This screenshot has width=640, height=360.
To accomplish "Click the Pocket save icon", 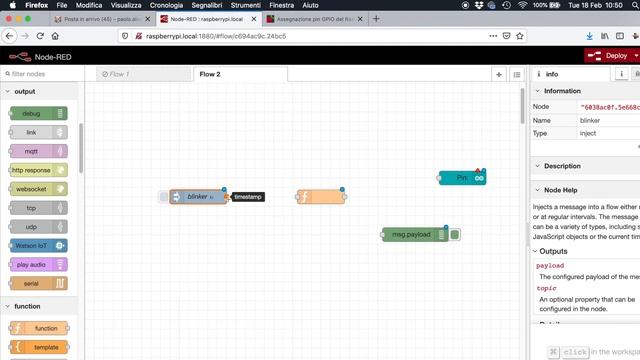I will coord(507,36).
